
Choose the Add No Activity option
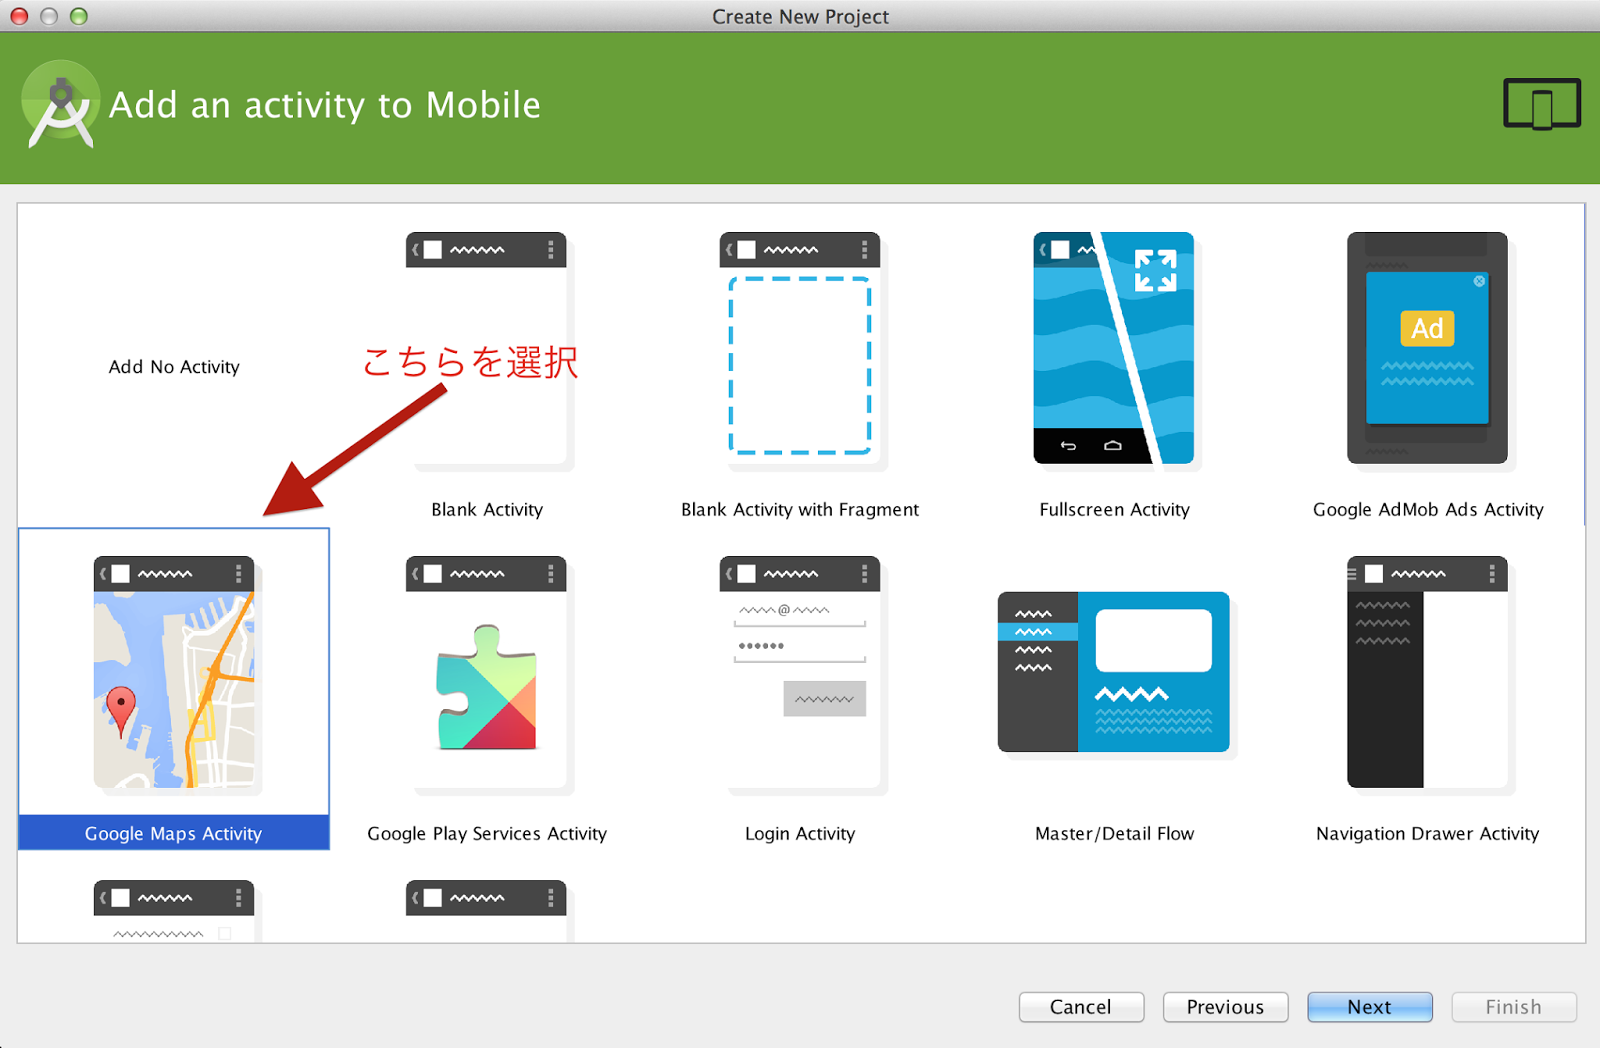174,367
